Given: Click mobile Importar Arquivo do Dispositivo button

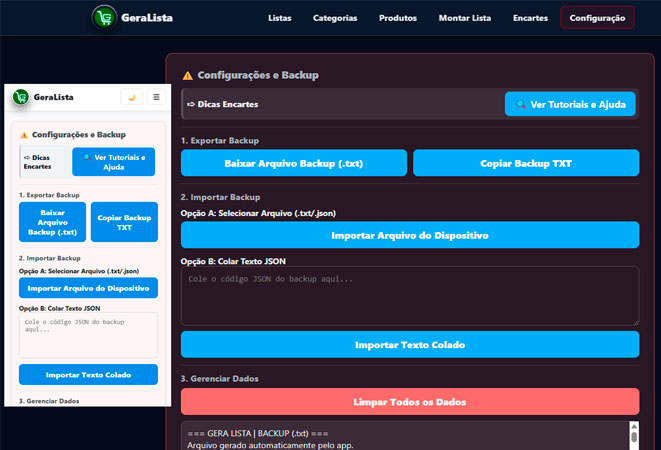Looking at the screenshot, I should click(x=89, y=288).
